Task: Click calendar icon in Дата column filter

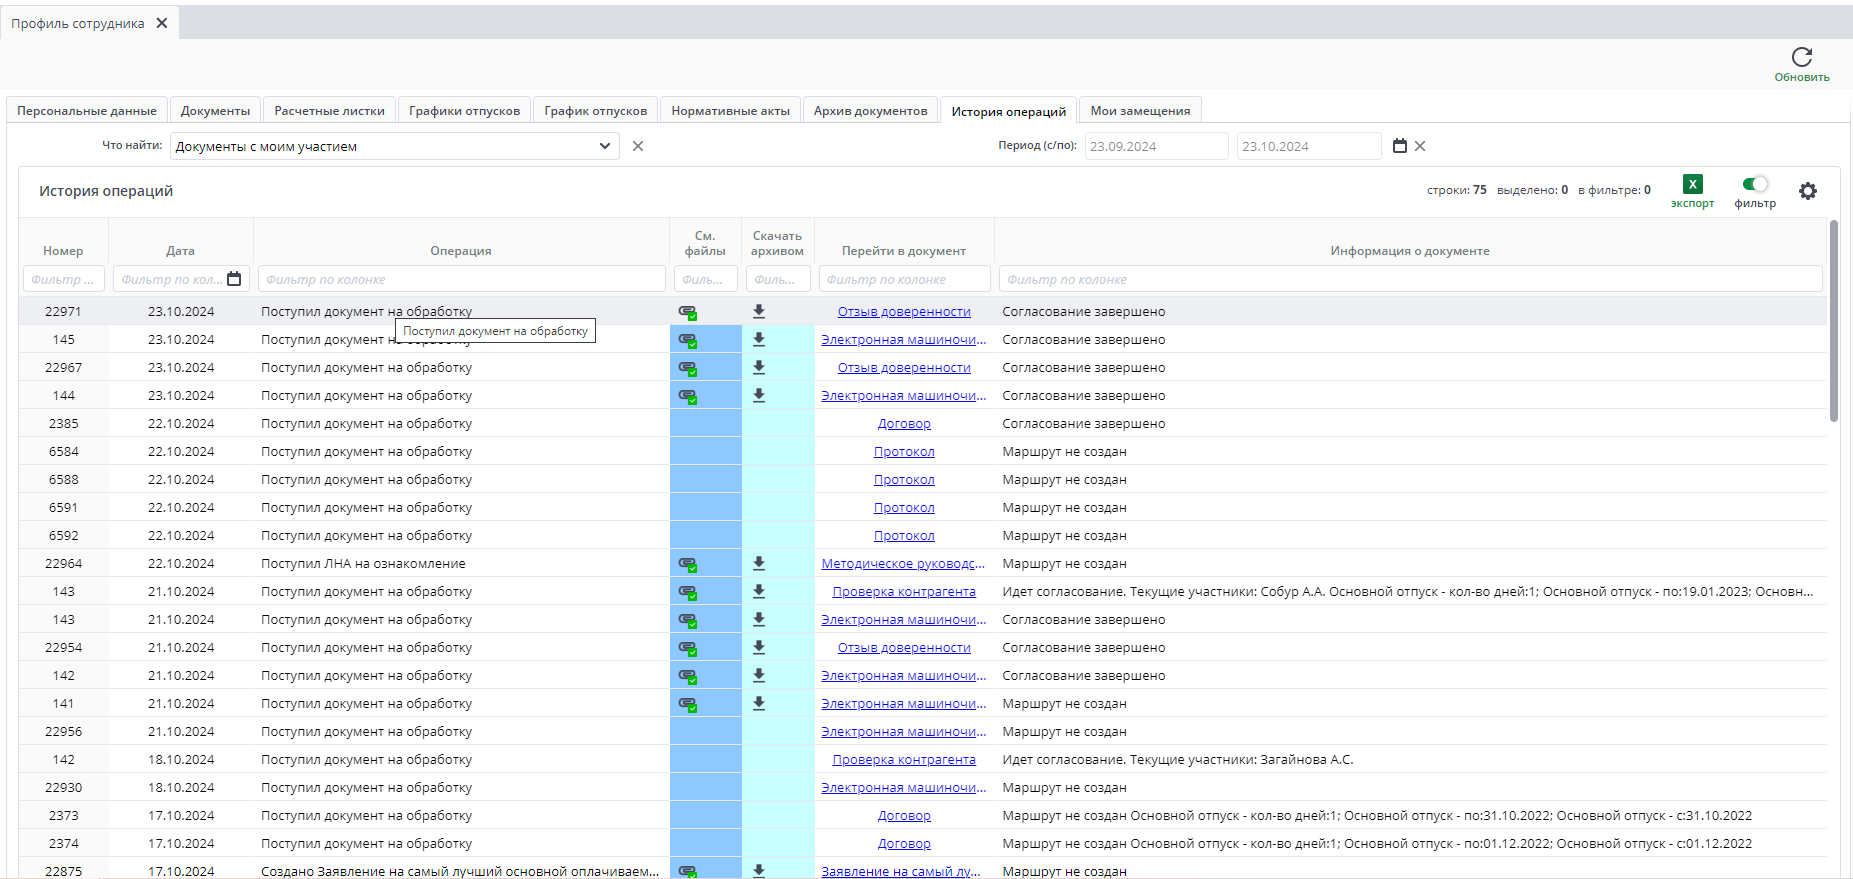Action: pos(234,279)
